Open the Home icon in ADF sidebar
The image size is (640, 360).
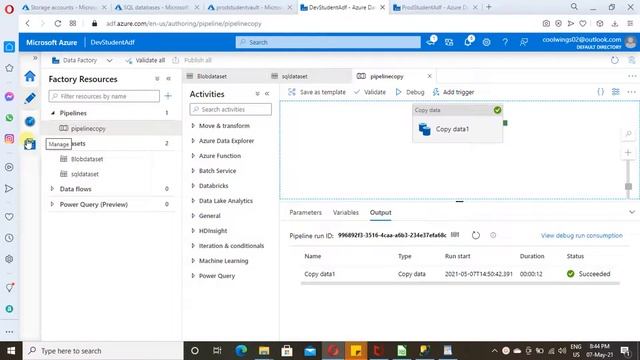pos(30,76)
